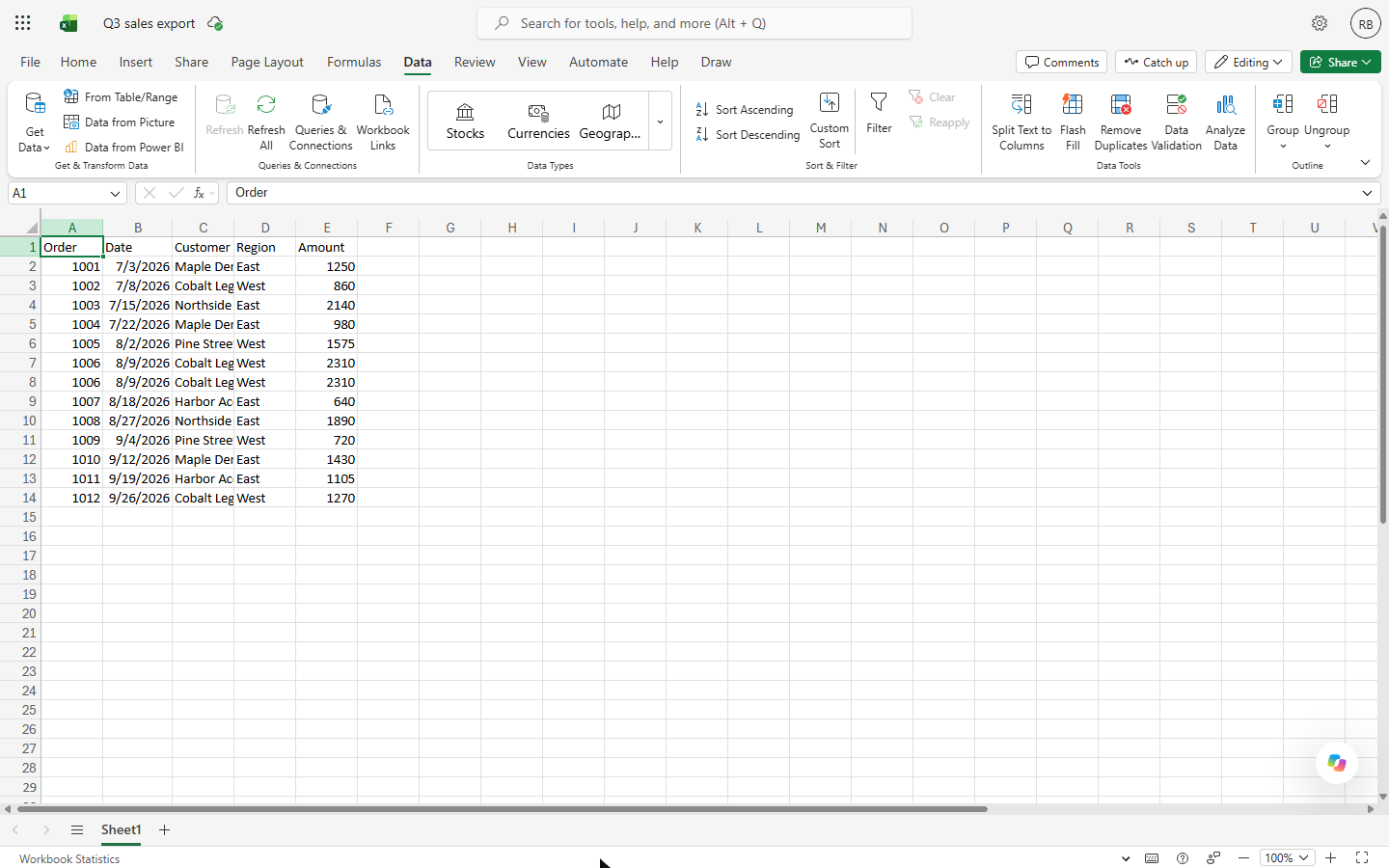Click From Table/Range
Screen dimensions: 1389x868
(x=121, y=97)
